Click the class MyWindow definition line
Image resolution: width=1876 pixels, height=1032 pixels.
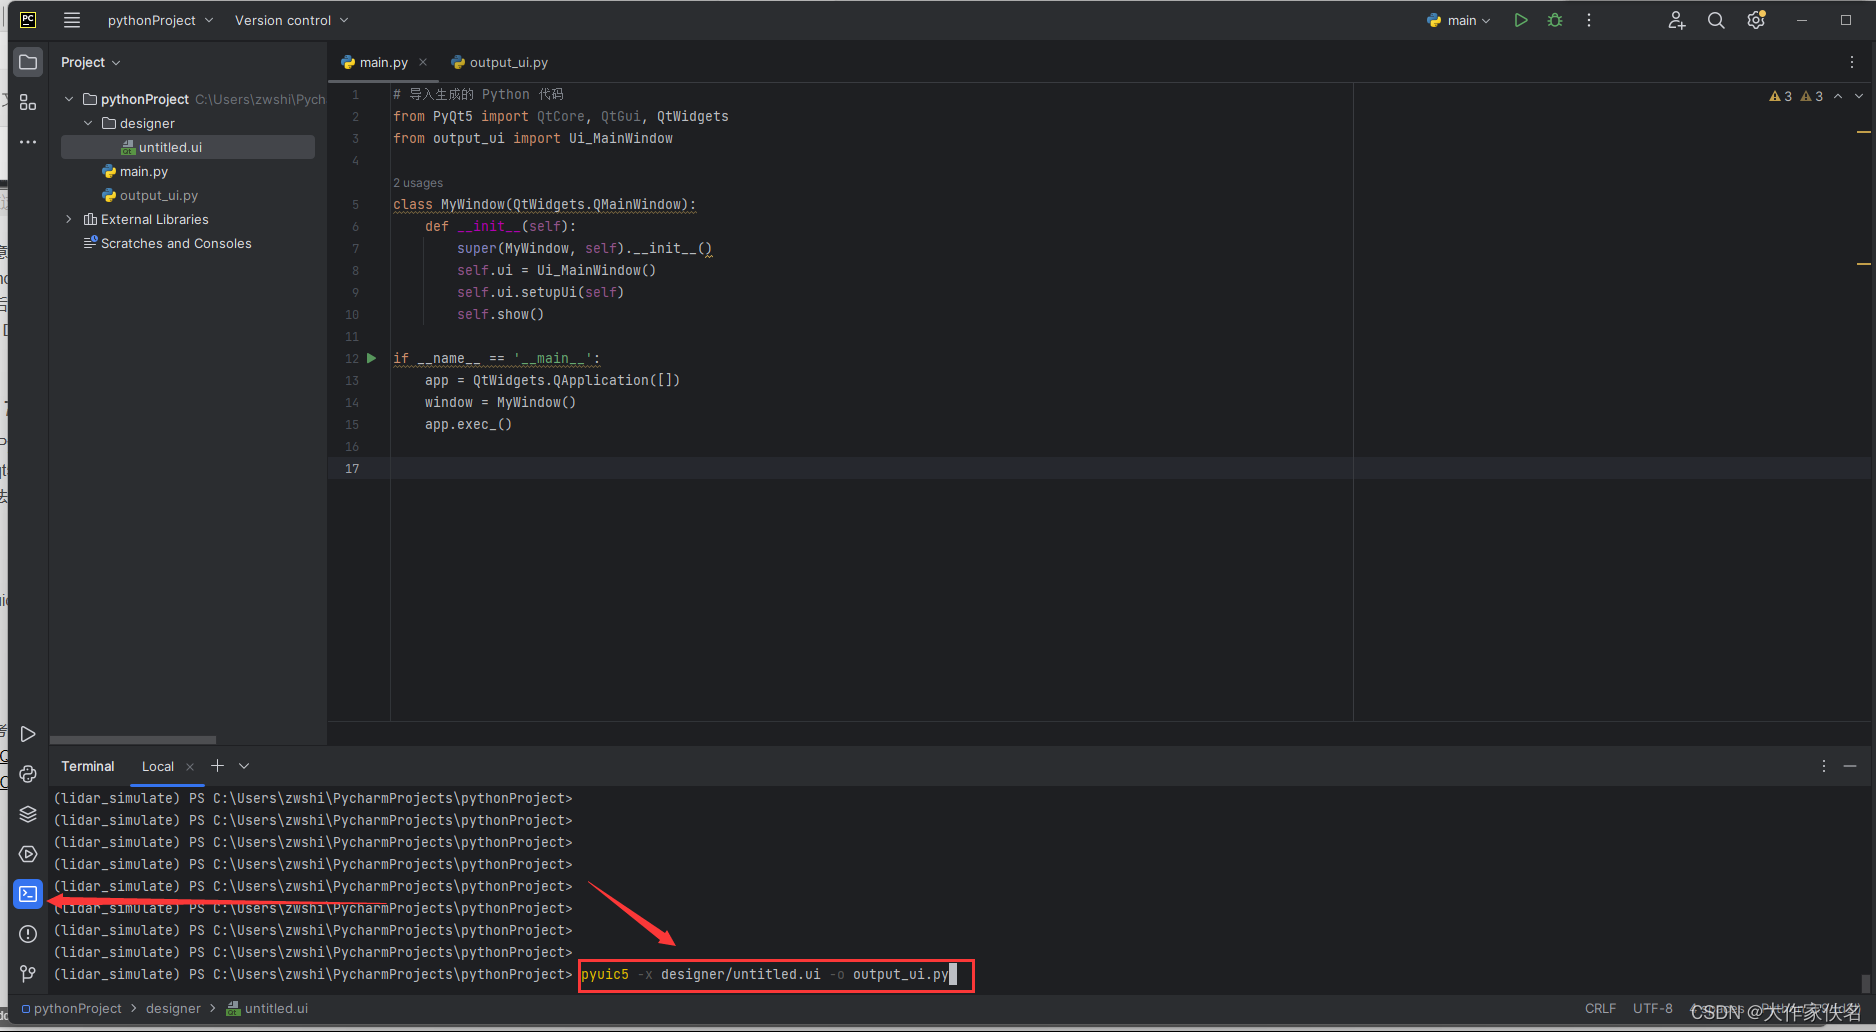click(544, 204)
